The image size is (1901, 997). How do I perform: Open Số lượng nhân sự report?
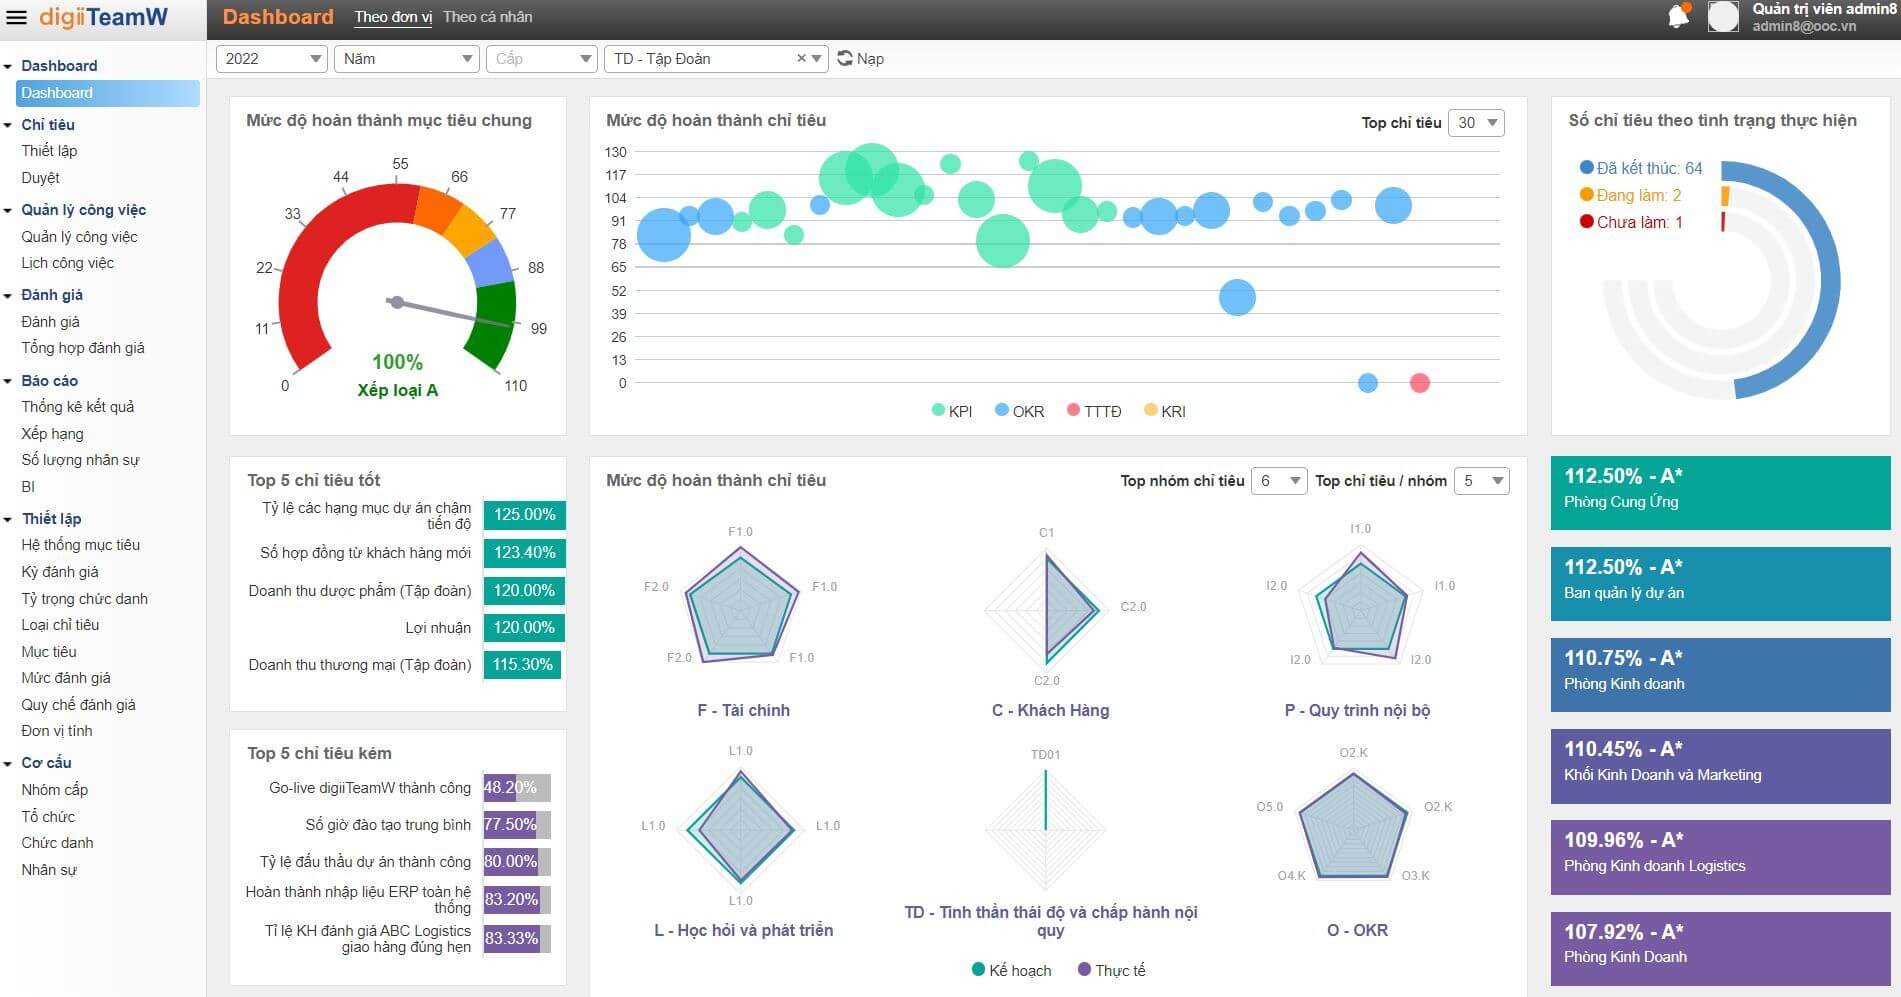click(80, 460)
